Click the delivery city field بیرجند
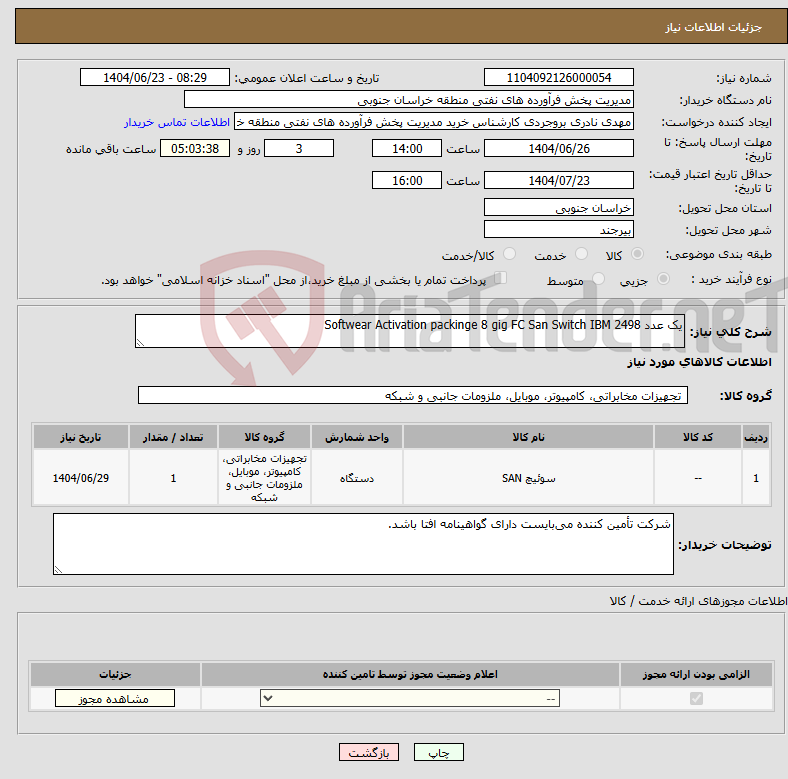Viewport: 788px width, 779px height. [558, 230]
